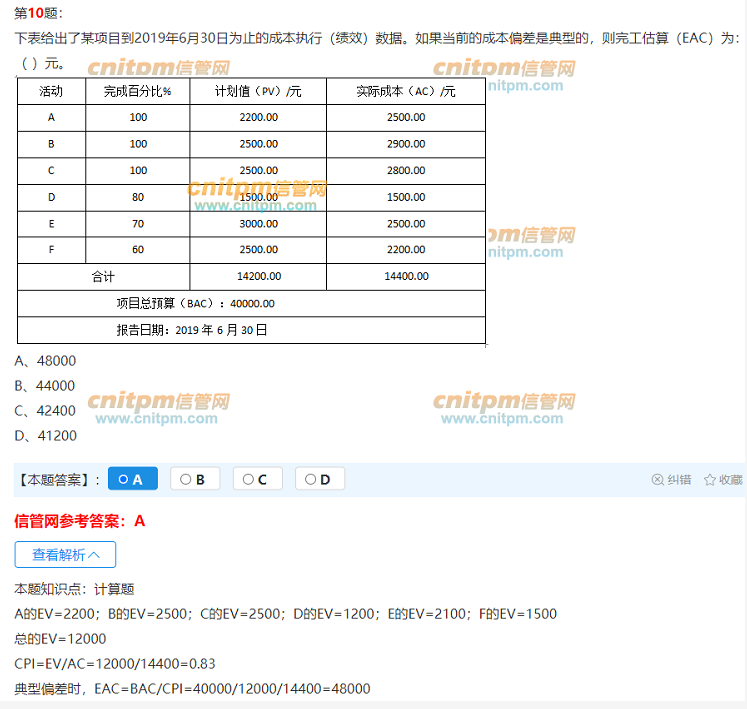Click answer choice text D、41200
The width and height of the screenshot is (747, 709).
(46, 436)
